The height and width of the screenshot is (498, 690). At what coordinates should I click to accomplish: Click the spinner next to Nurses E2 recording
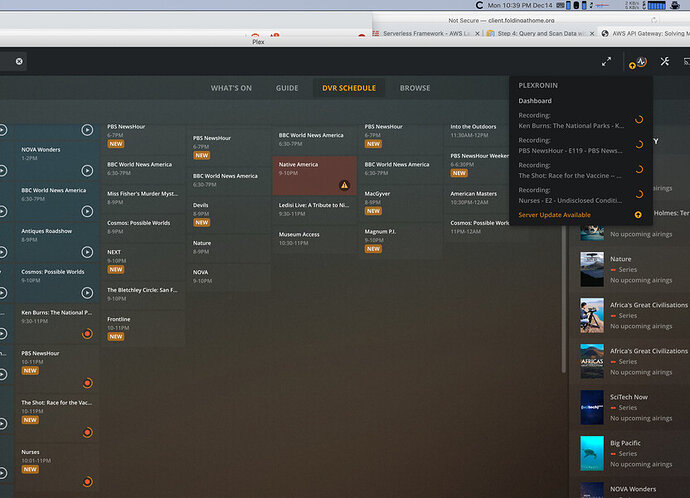click(639, 194)
